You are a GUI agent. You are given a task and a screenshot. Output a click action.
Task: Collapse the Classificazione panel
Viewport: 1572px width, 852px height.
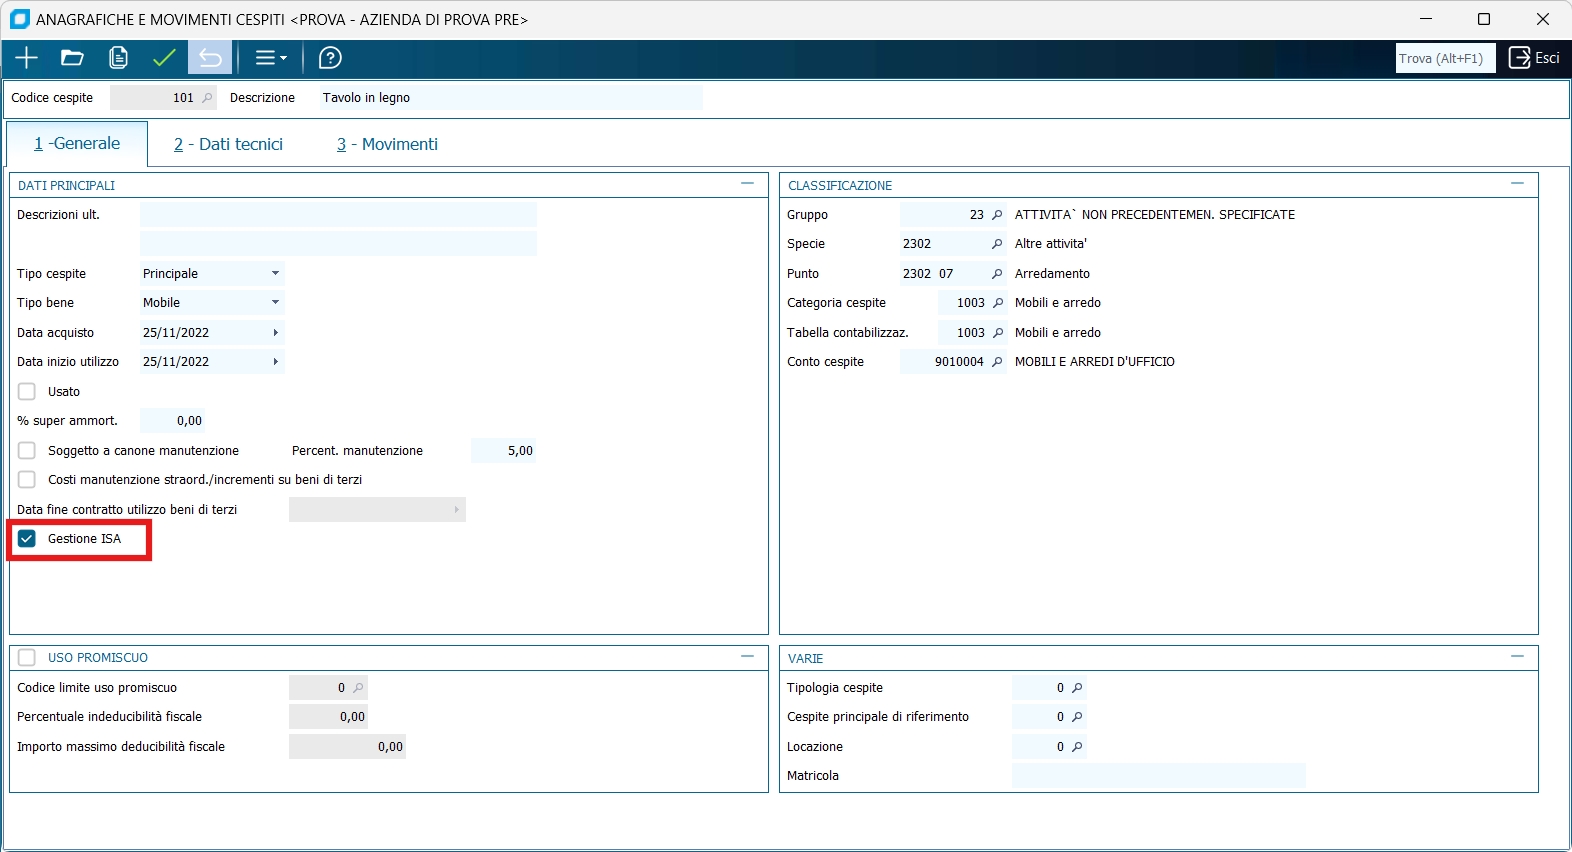pos(1517,184)
